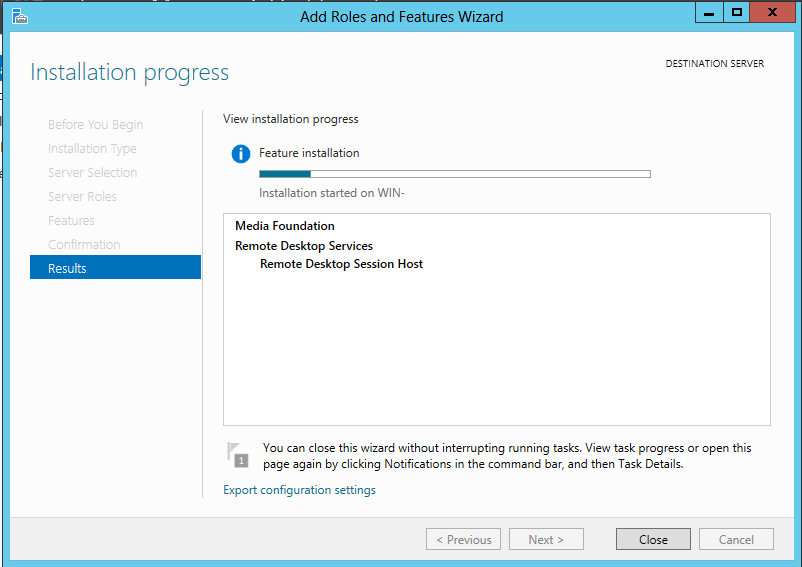The width and height of the screenshot is (802, 567).
Task: Click the Previous button
Action: pyautogui.click(x=463, y=539)
